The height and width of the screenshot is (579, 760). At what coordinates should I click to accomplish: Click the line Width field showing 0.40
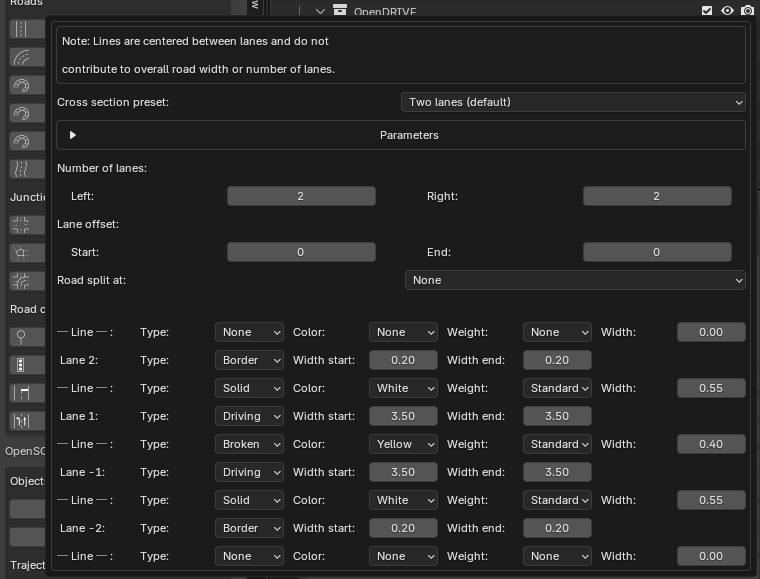711,444
